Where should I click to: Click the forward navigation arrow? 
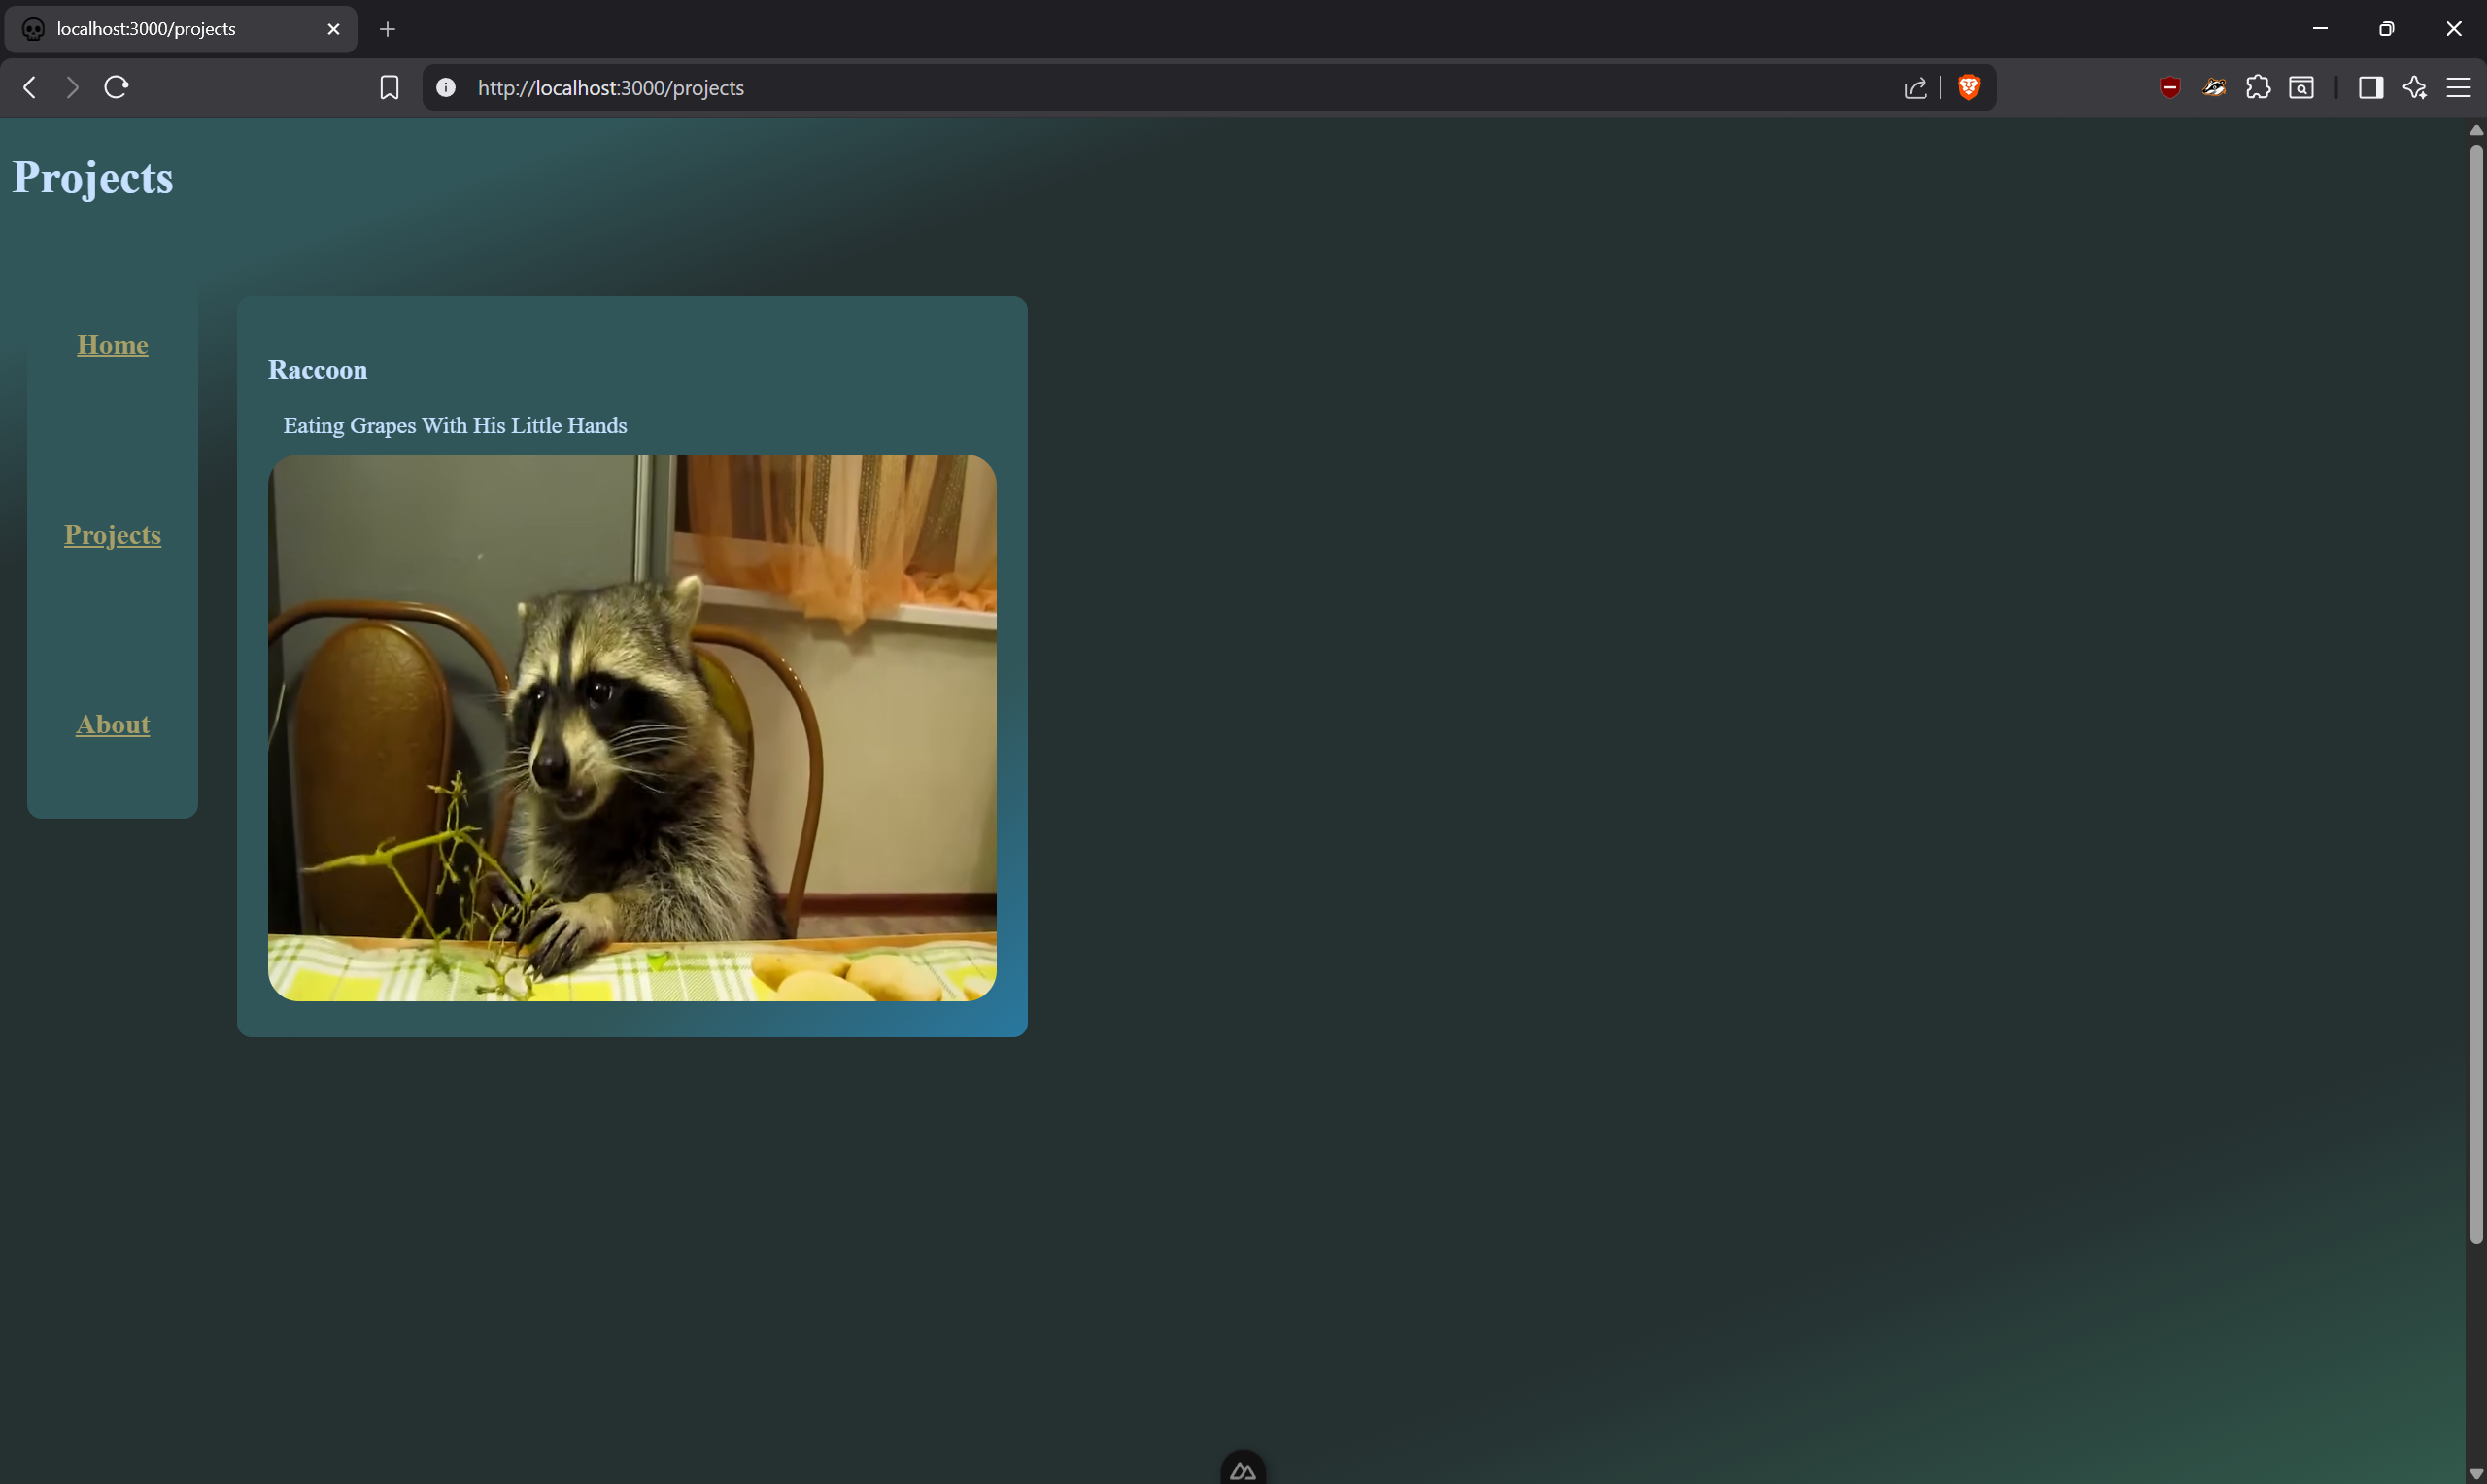click(72, 88)
